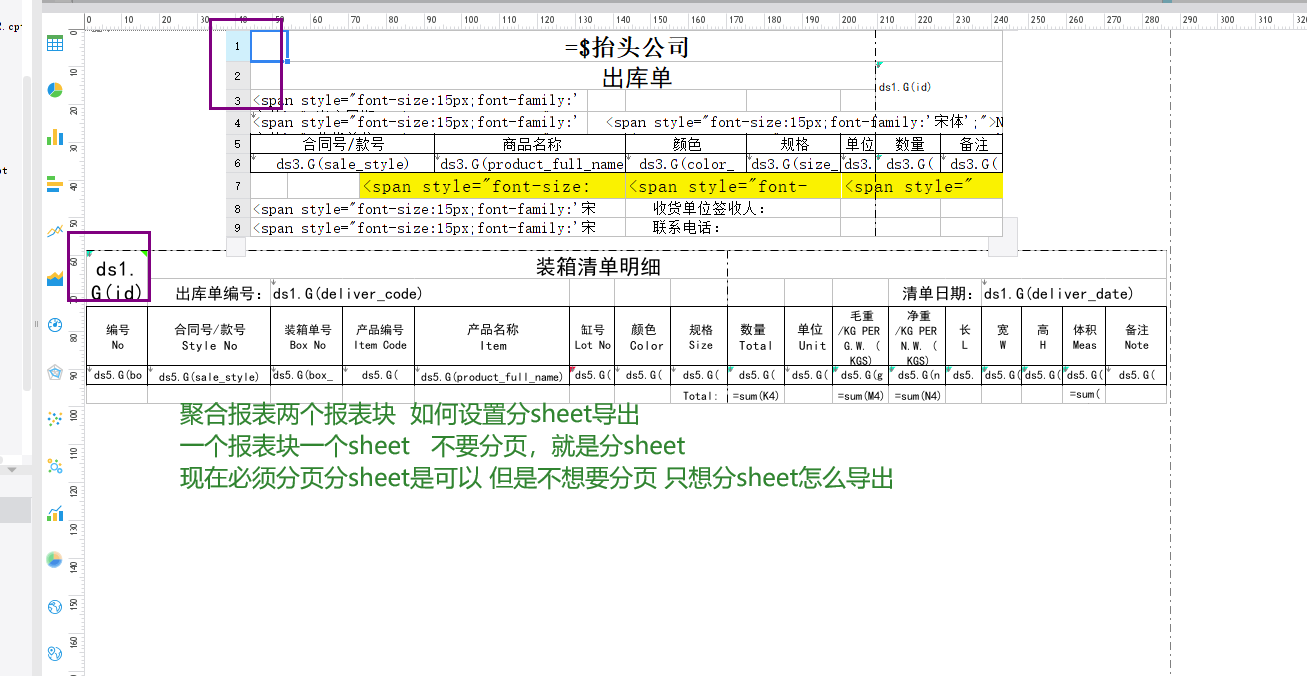Pick the combination chart icon
The image size is (1307, 676).
point(55,513)
